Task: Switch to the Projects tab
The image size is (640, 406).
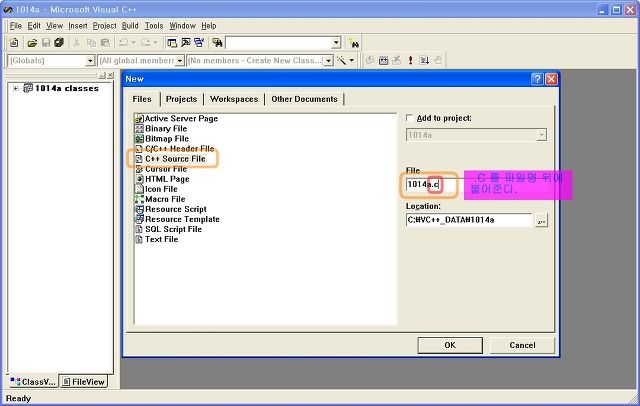Action: (x=181, y=99)
